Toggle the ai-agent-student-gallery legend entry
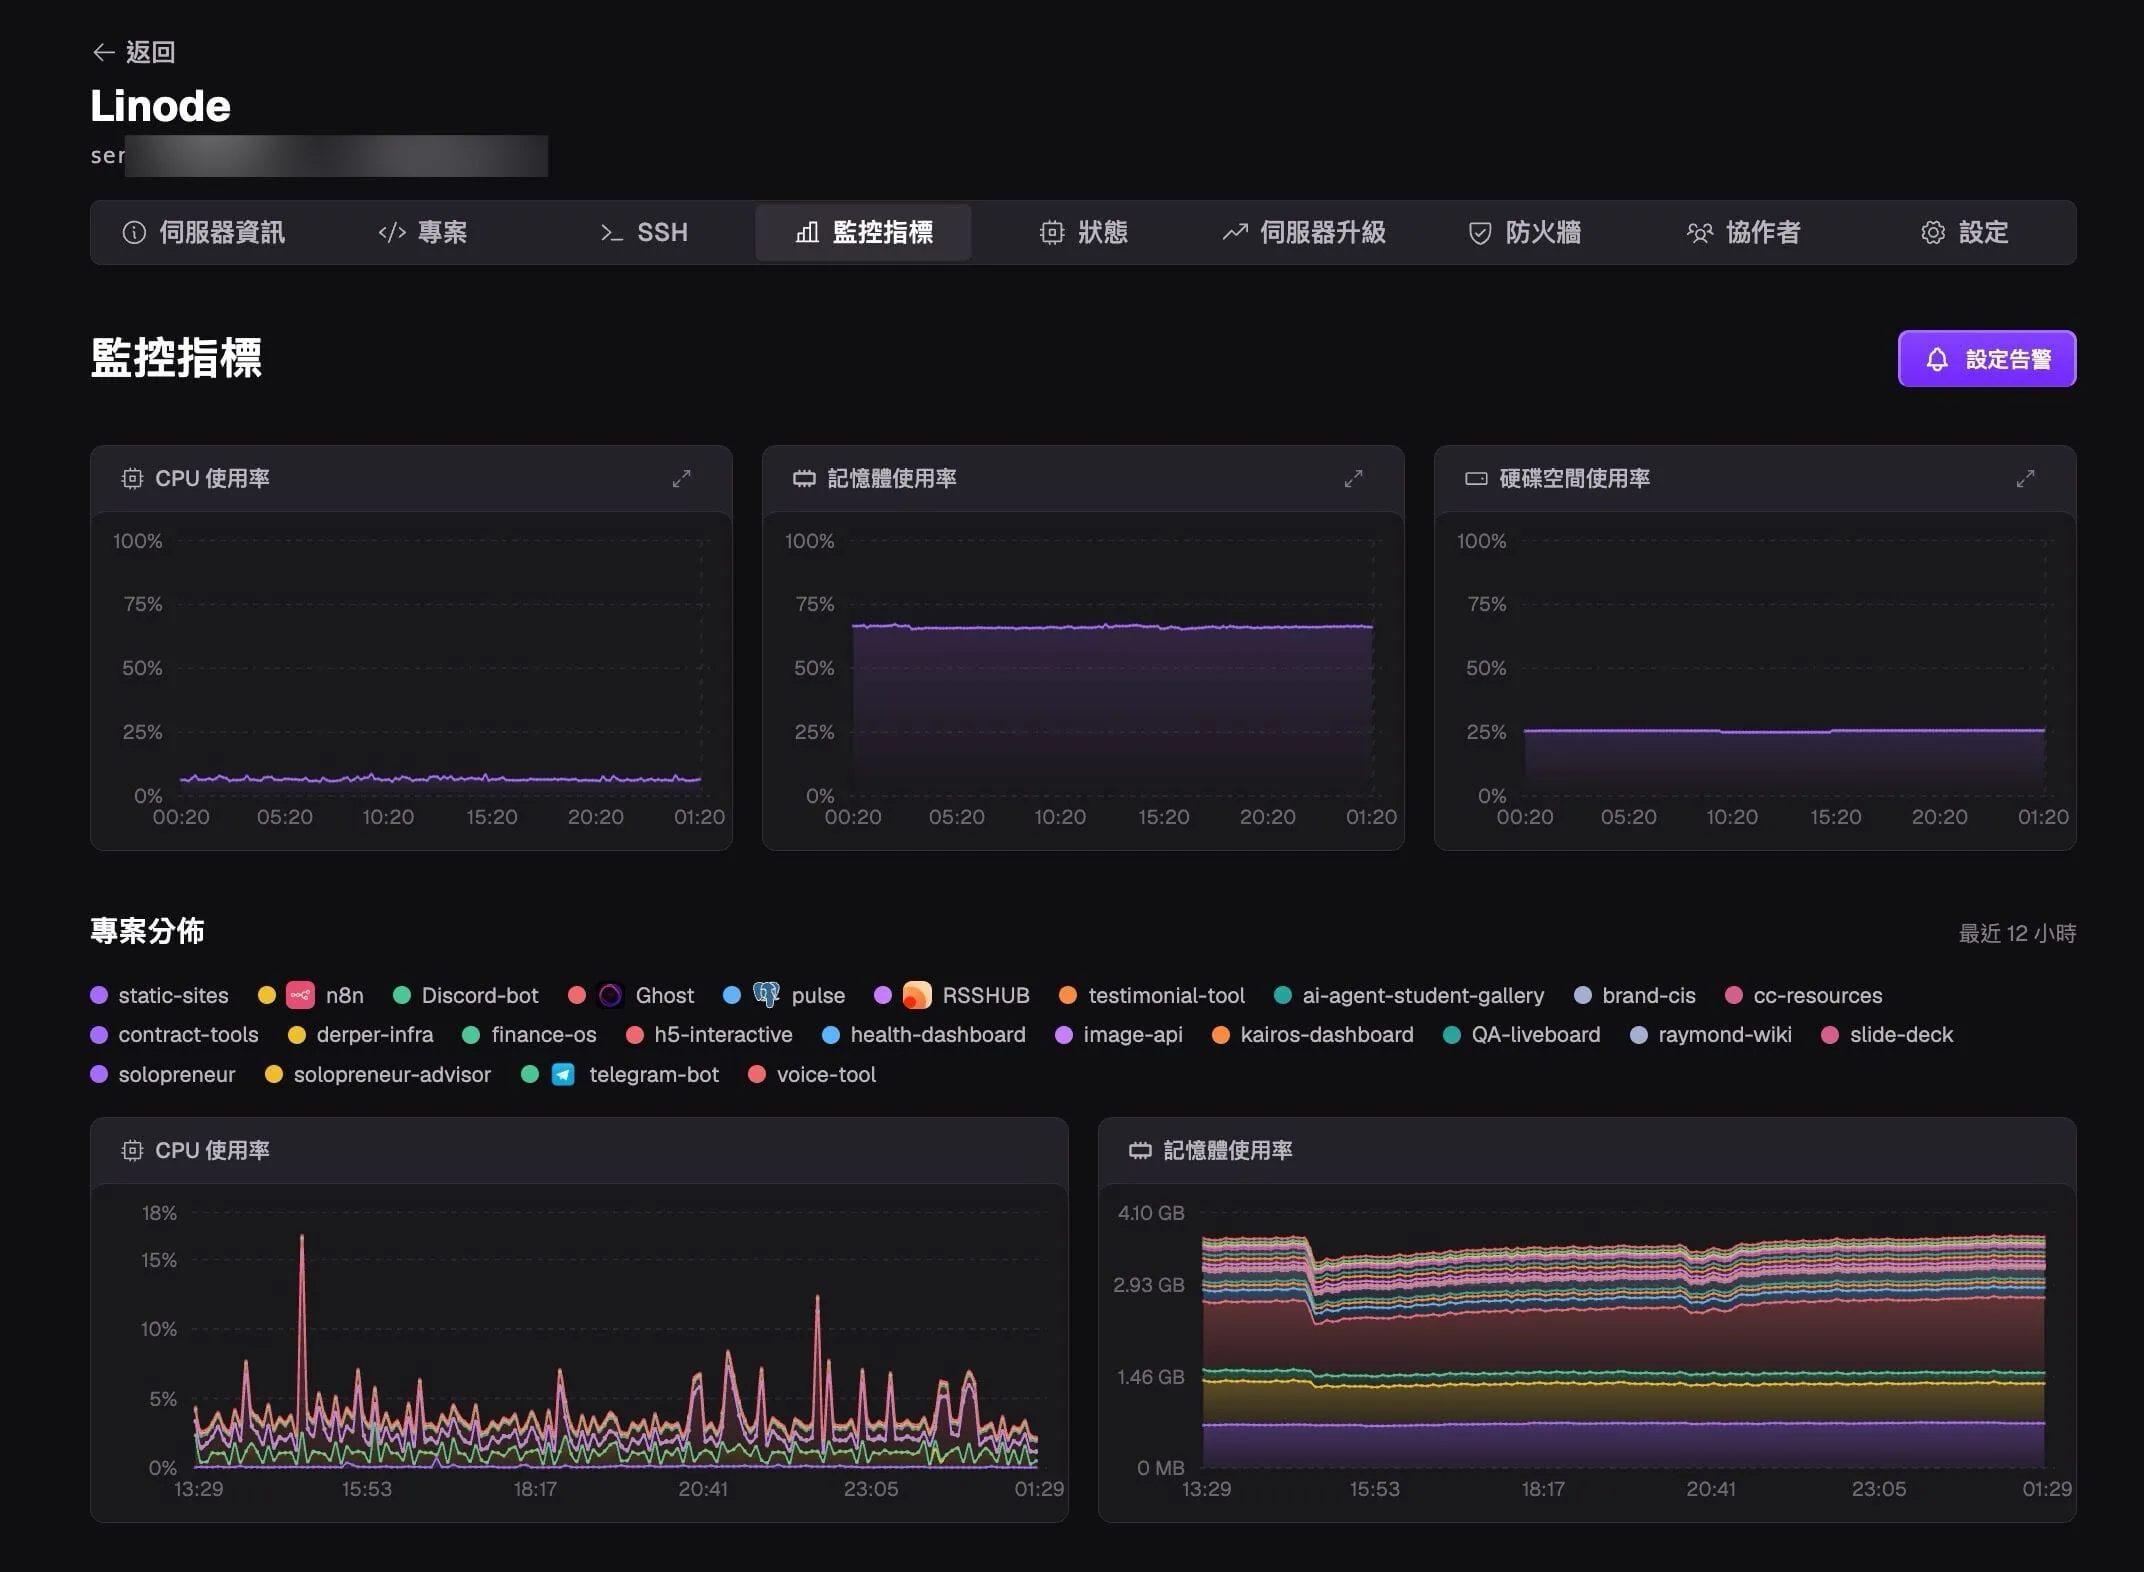Viewport: 2144px width, 1572px height. 1409,995
